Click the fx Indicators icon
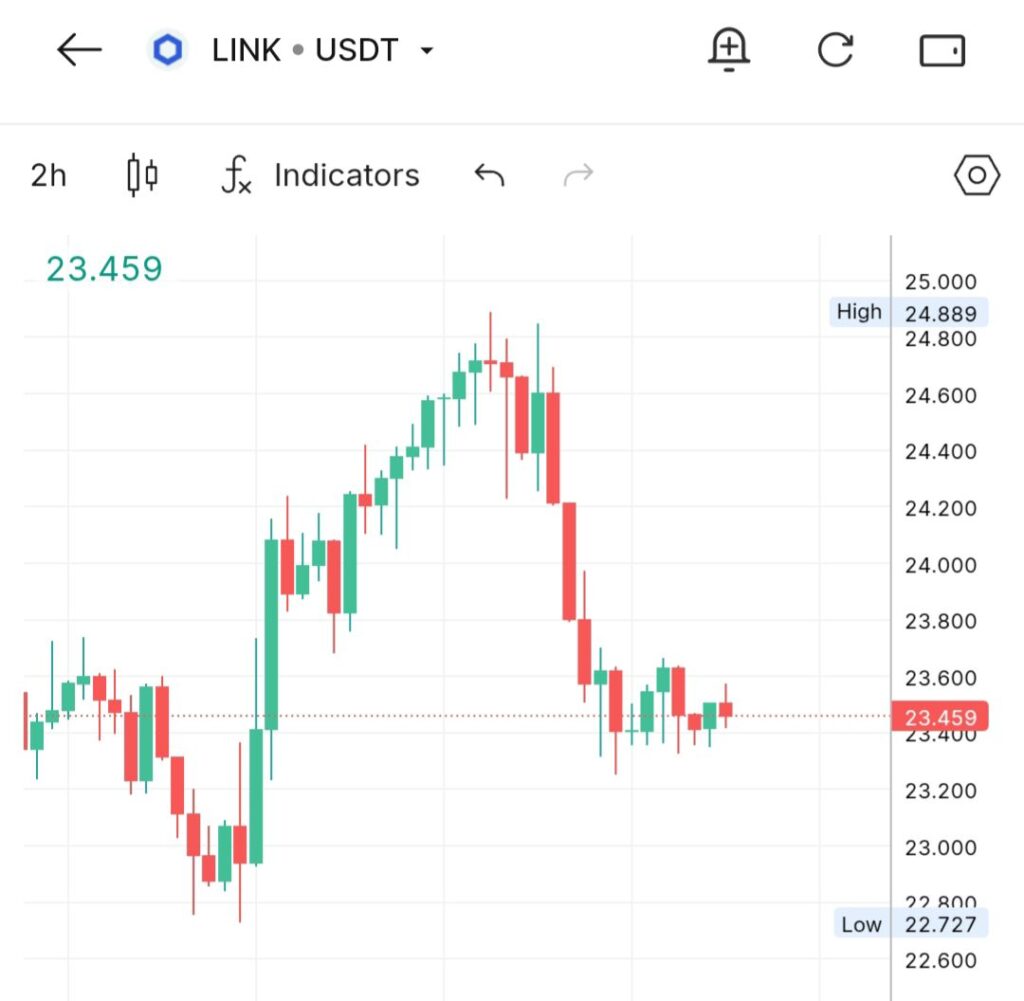Image resolution: width=1024 pixels, height=1001 pixels. [x=236, y=176]
